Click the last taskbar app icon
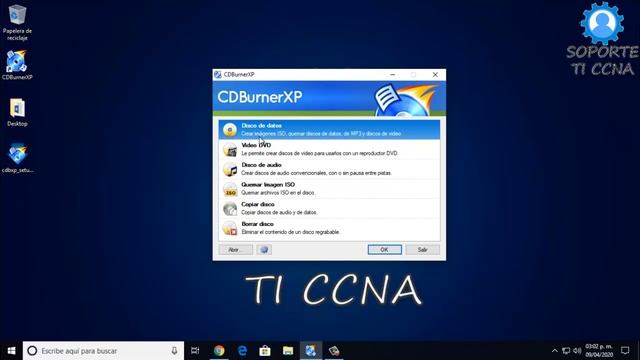The width and height of the screenshot is (640, 360). point(334,351)
